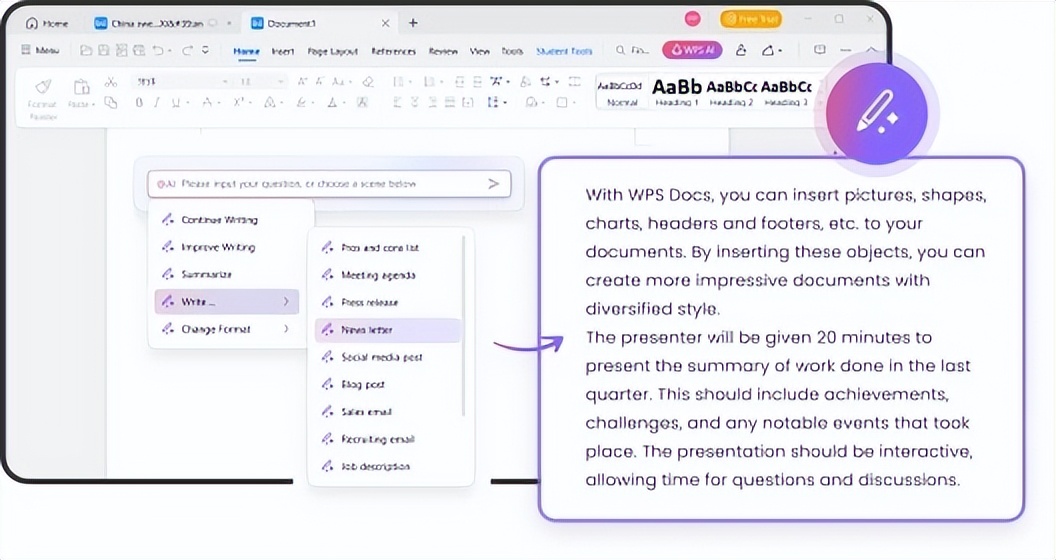Toggle Underline formatting
Viewport: 1056px width, 560px height.
pos(175,102)
